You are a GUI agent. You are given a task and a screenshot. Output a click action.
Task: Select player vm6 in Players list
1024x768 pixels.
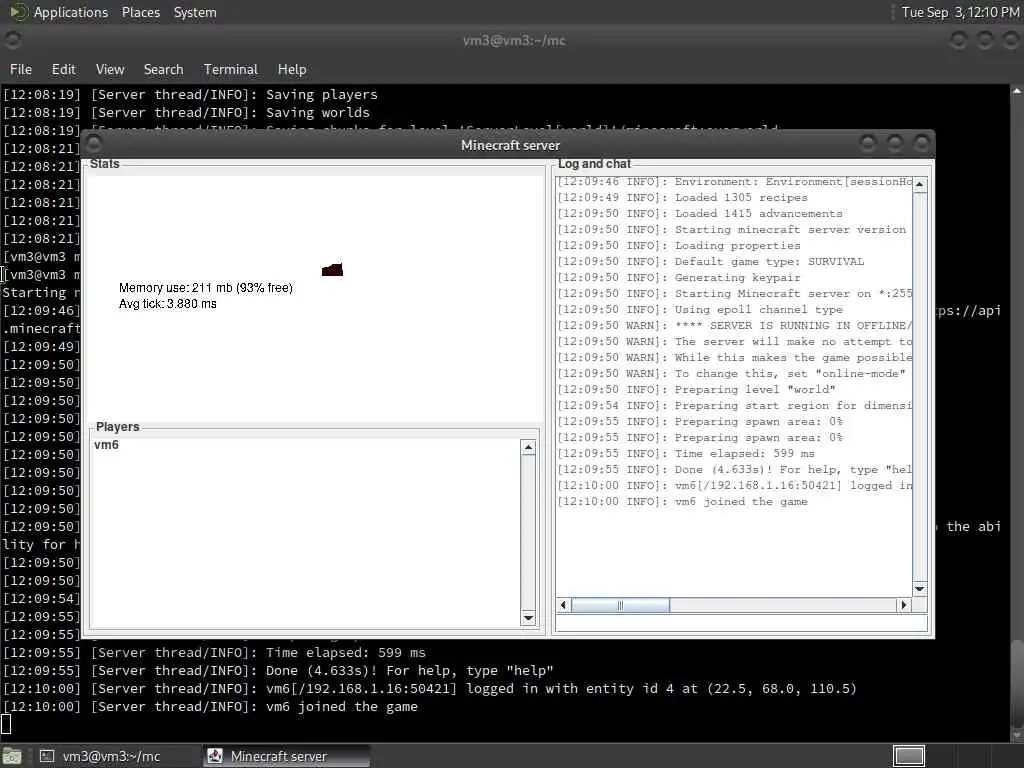[x=106, y=445]
